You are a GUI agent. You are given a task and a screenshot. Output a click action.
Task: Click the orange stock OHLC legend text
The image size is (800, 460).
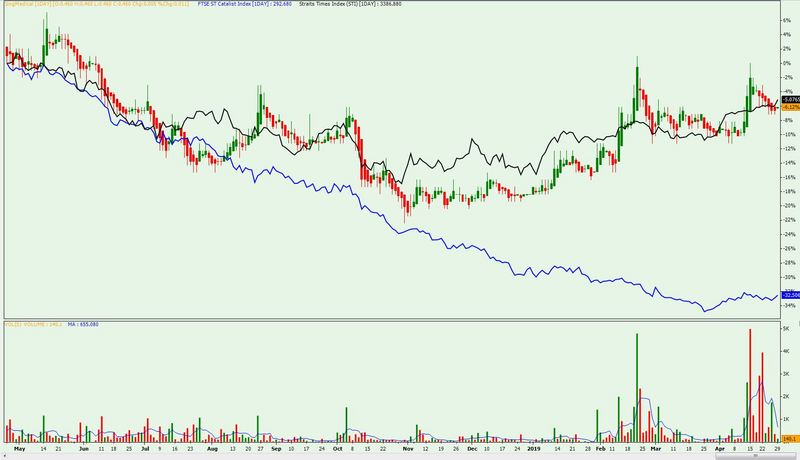click(x=97, y=4)
